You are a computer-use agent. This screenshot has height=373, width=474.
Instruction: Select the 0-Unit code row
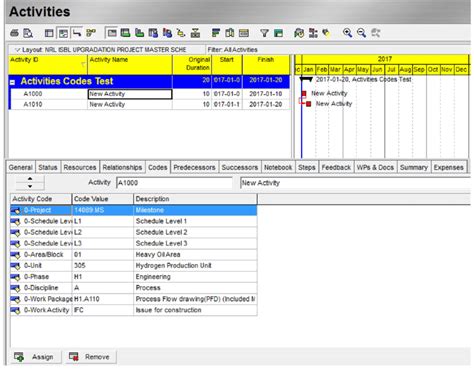134,266
